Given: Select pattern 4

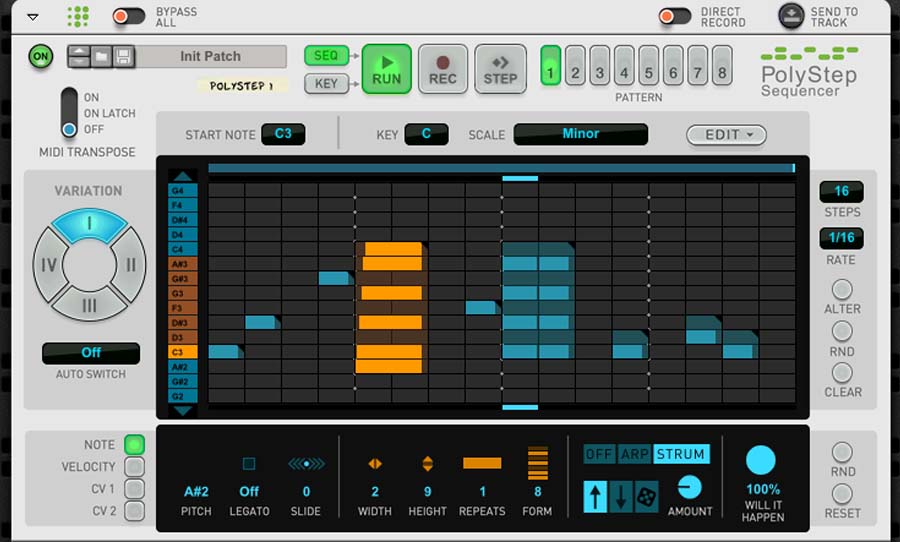Looking at the screenshot, I should (624, 66).
